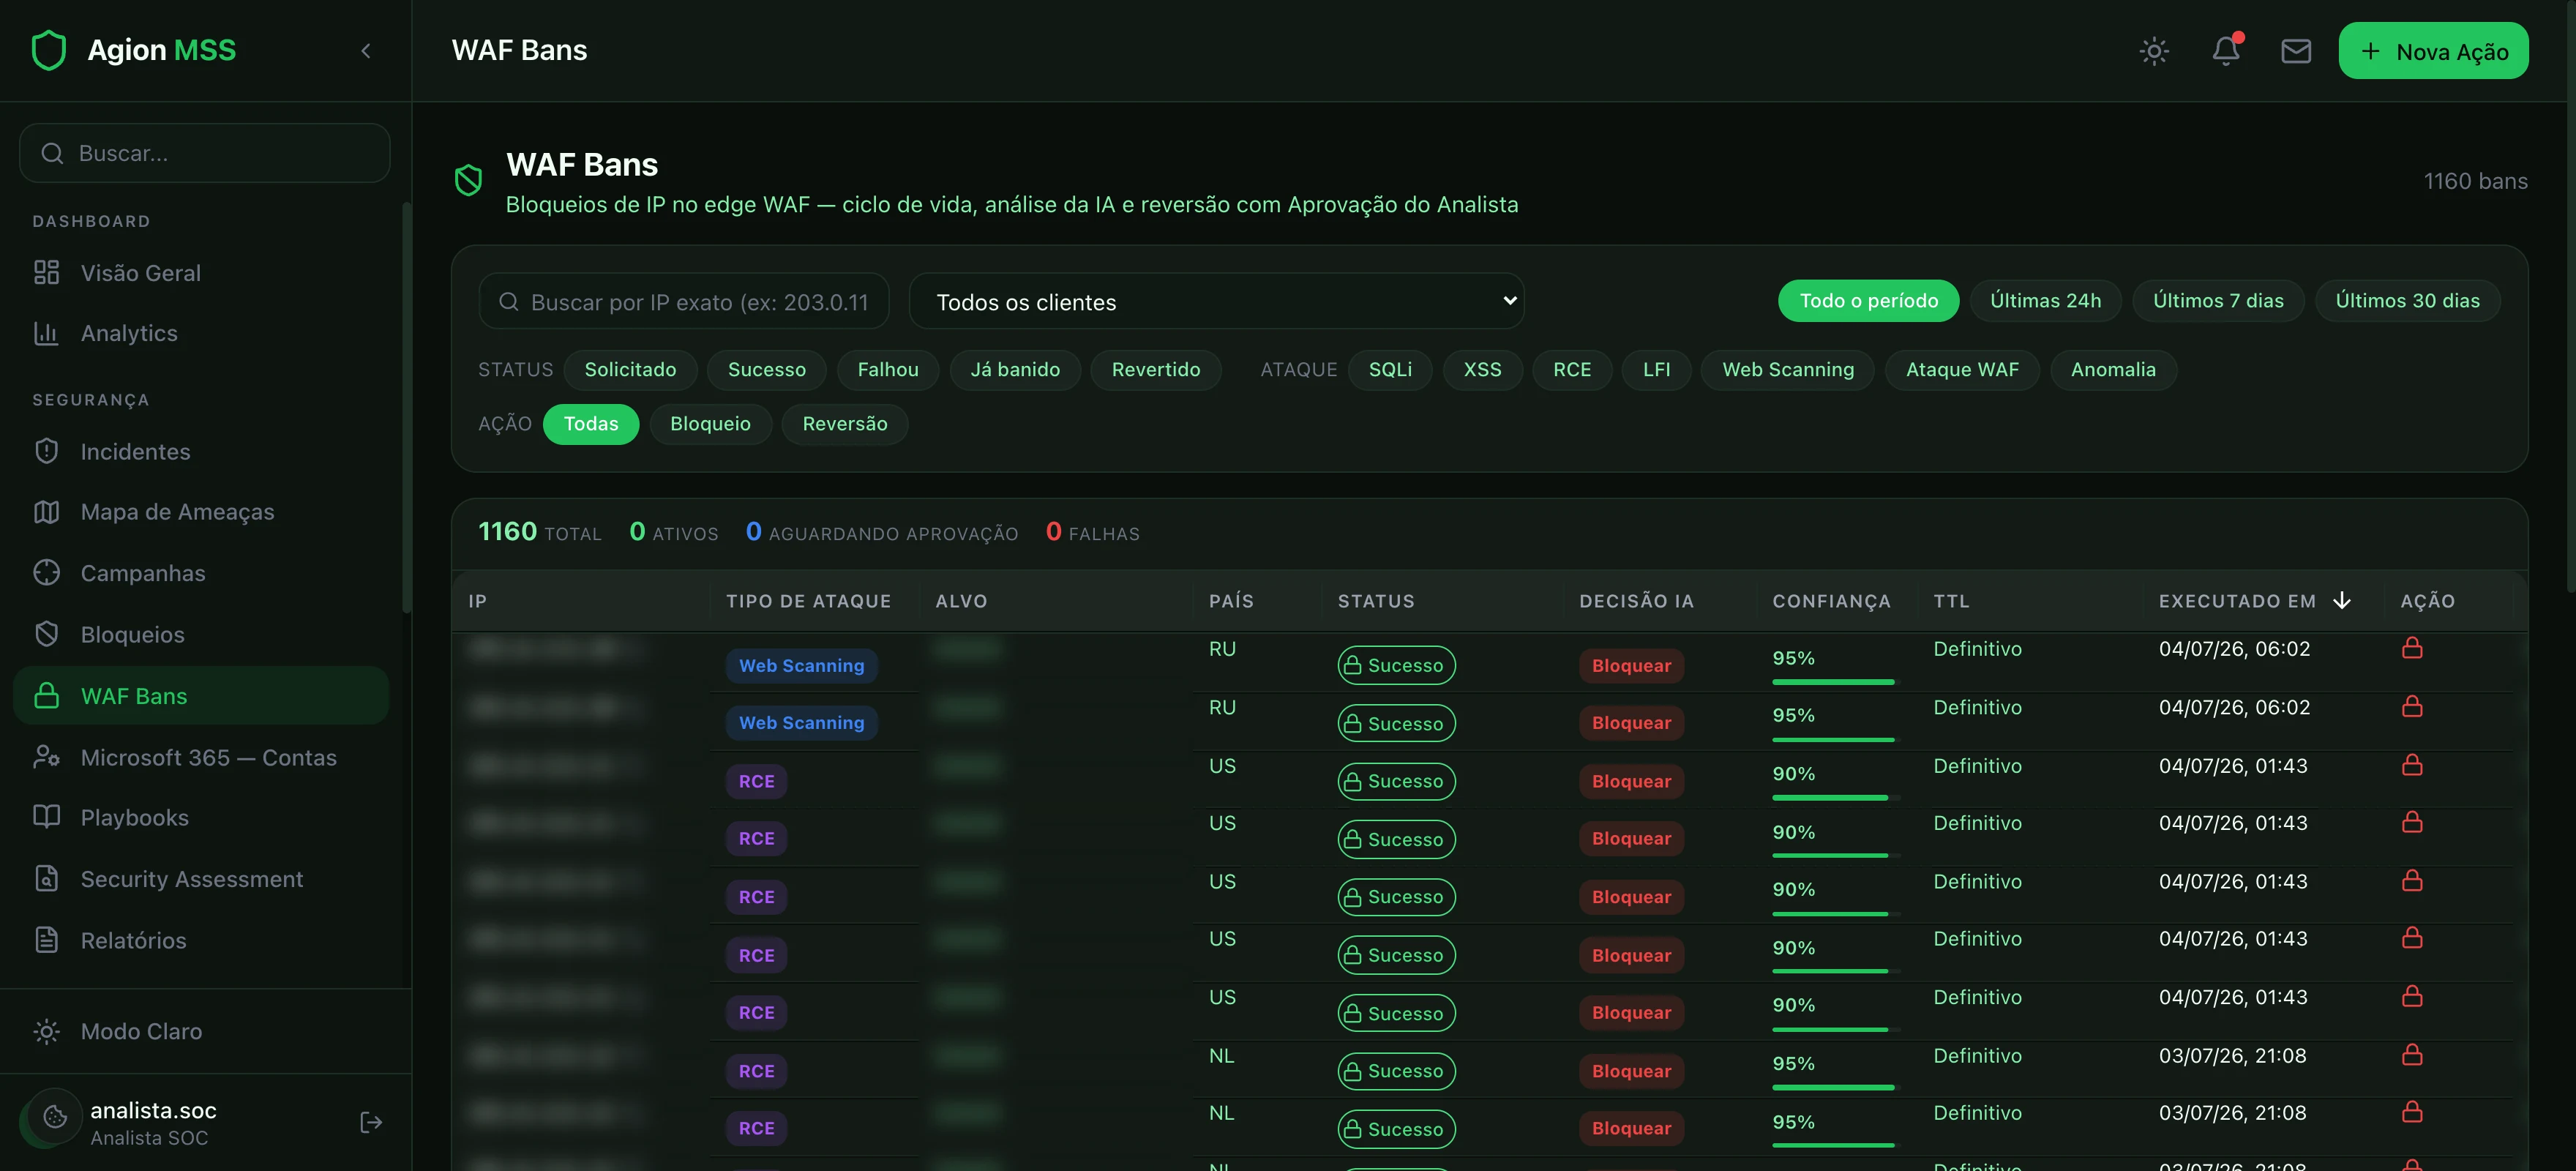Sort by Status column header
Screen dimensions: 2576x1171
1376,601
